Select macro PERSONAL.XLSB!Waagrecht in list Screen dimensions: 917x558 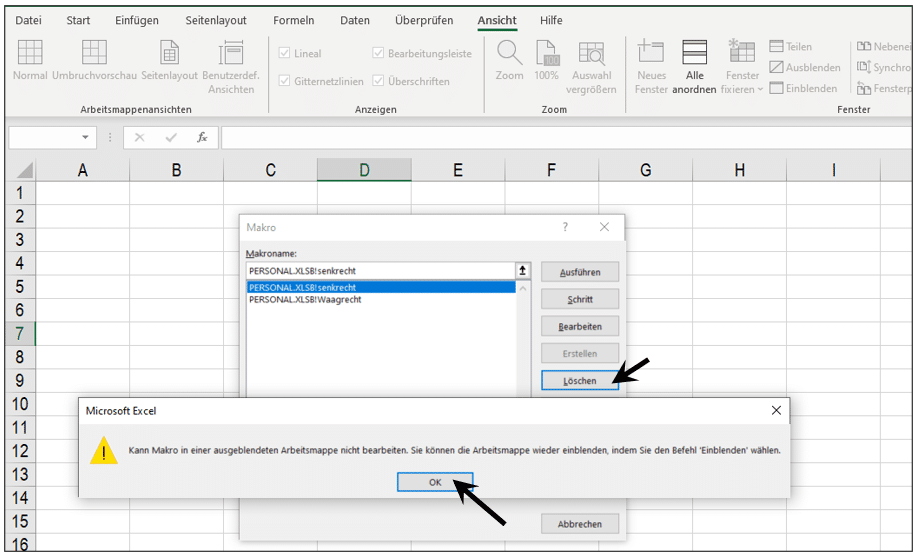pos(305,300)
